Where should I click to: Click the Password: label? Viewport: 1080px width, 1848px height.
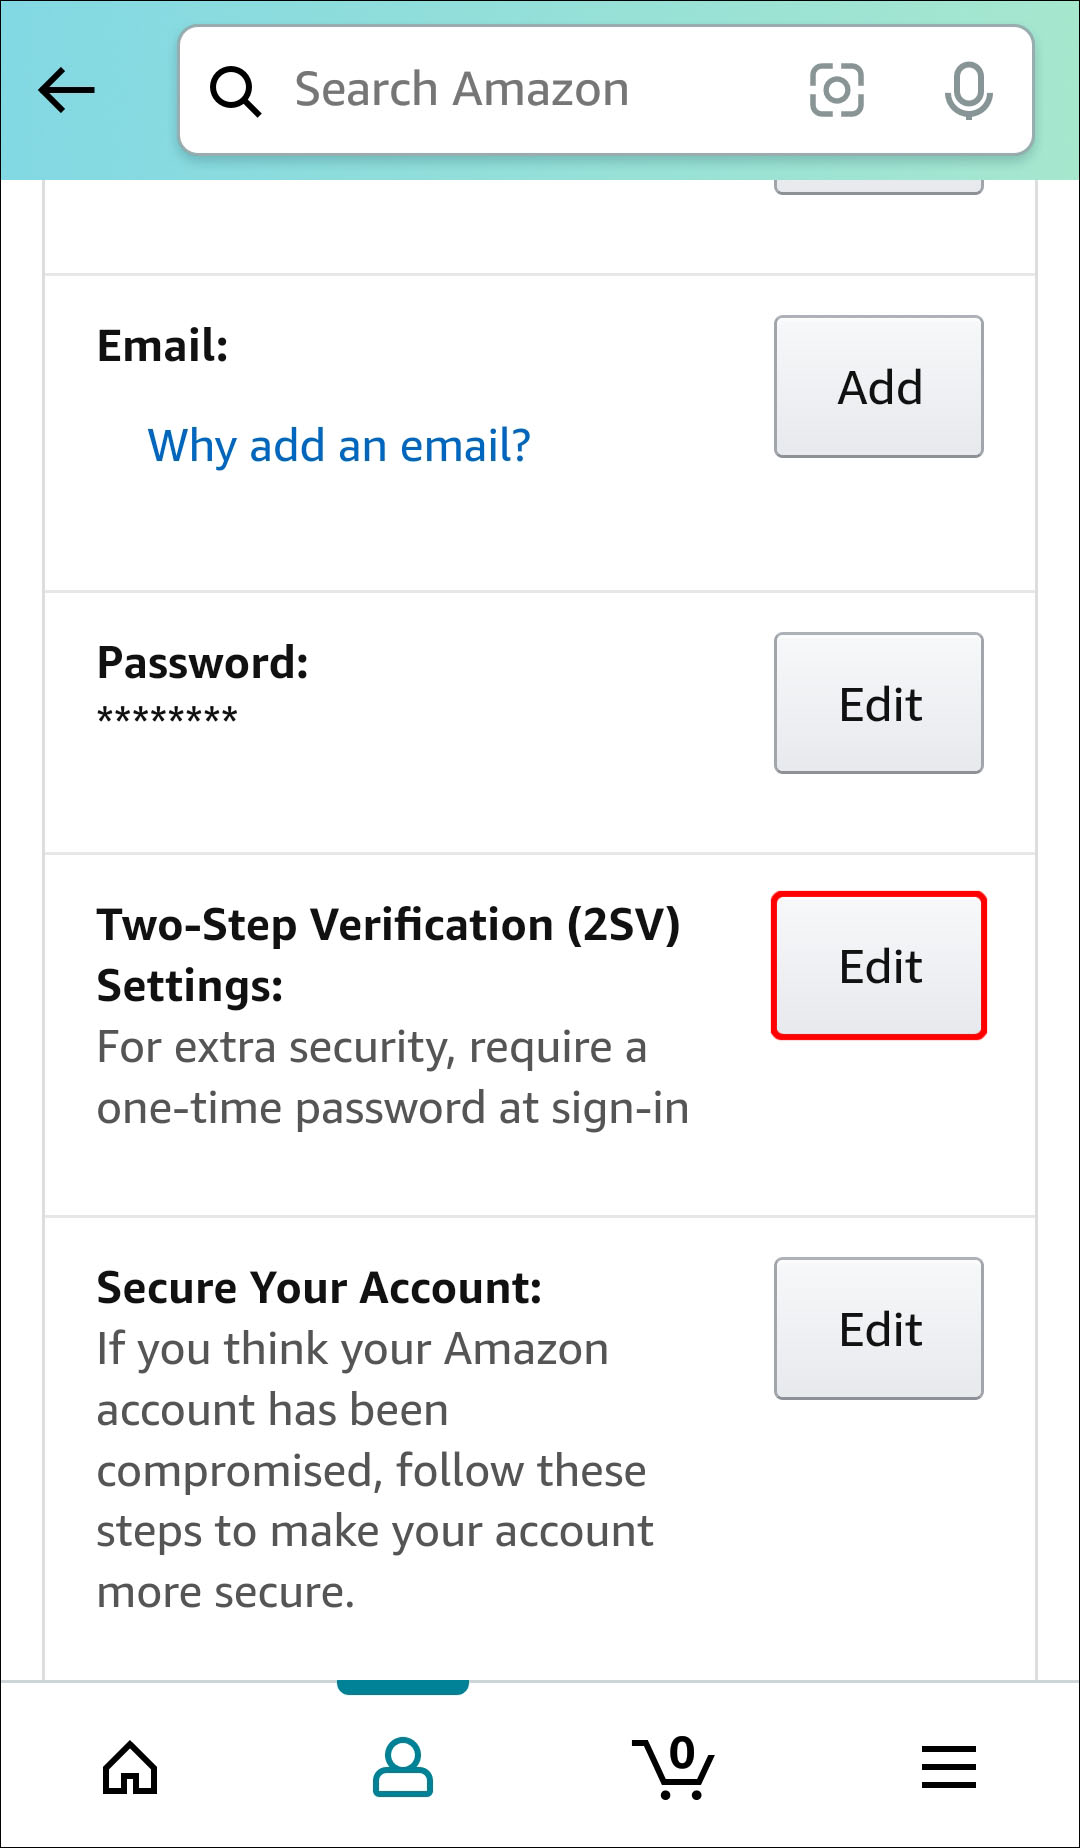click(203, 663)
